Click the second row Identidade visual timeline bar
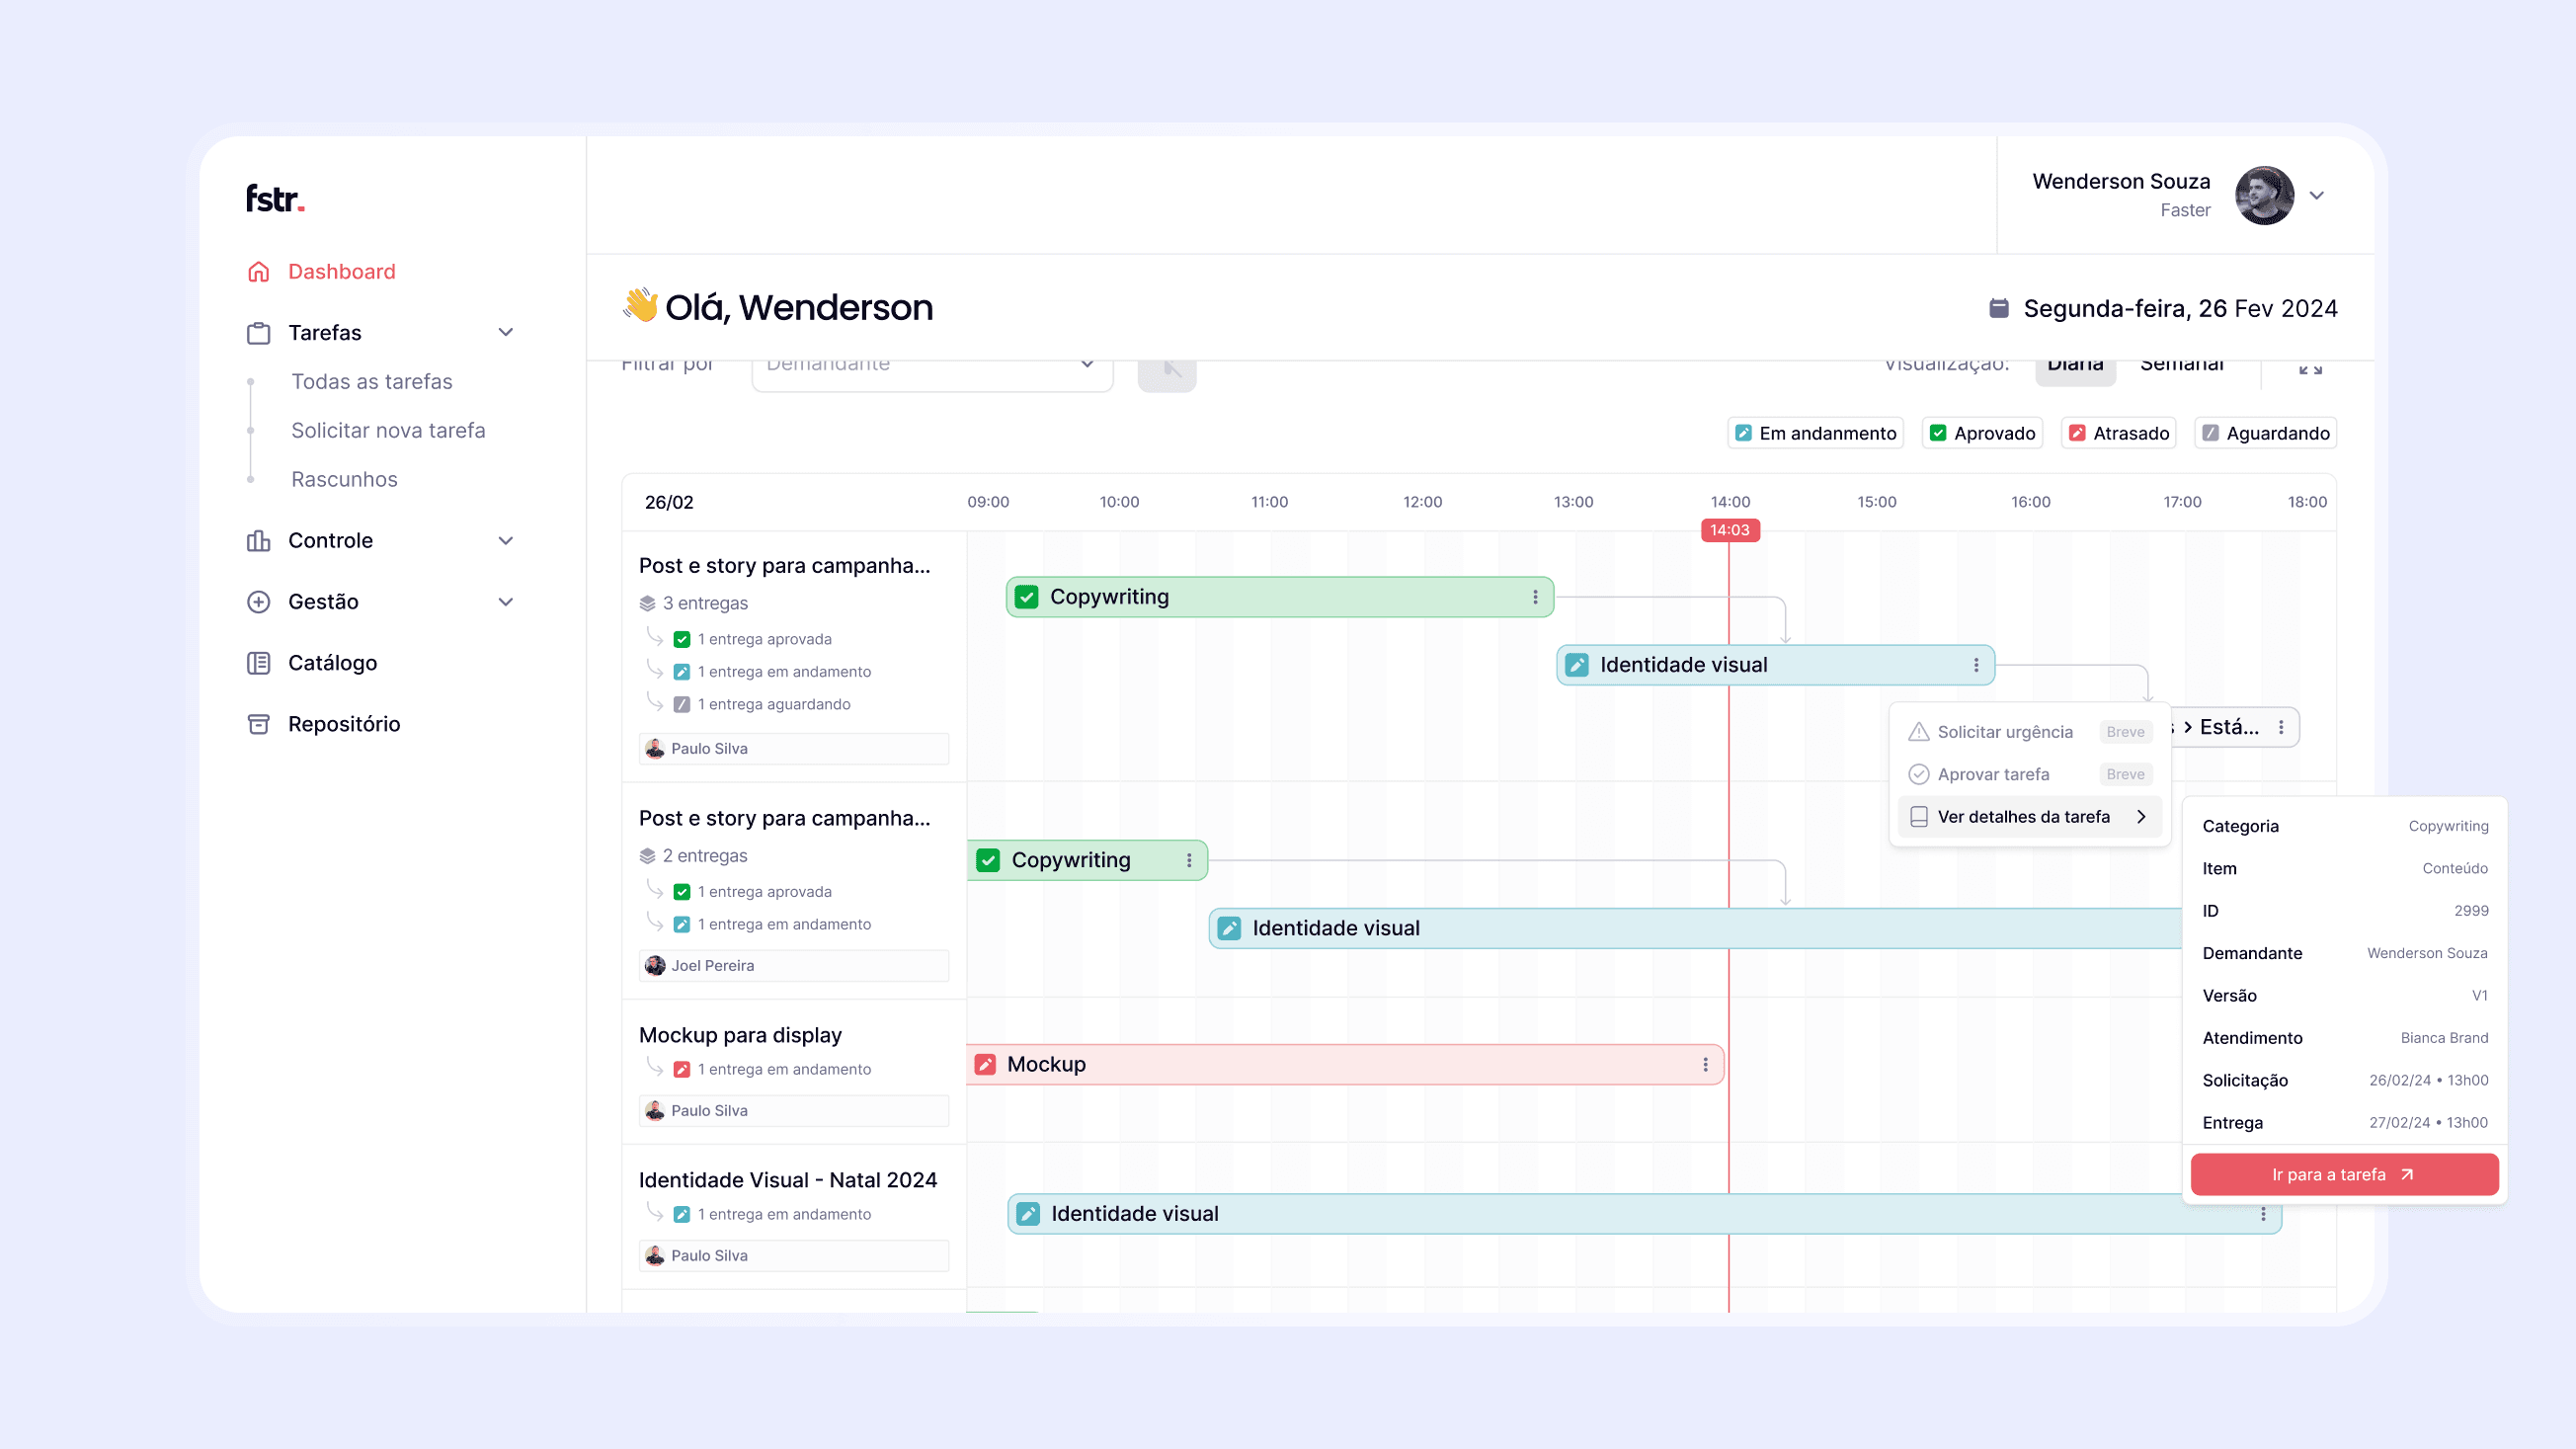 [1695, 929]
